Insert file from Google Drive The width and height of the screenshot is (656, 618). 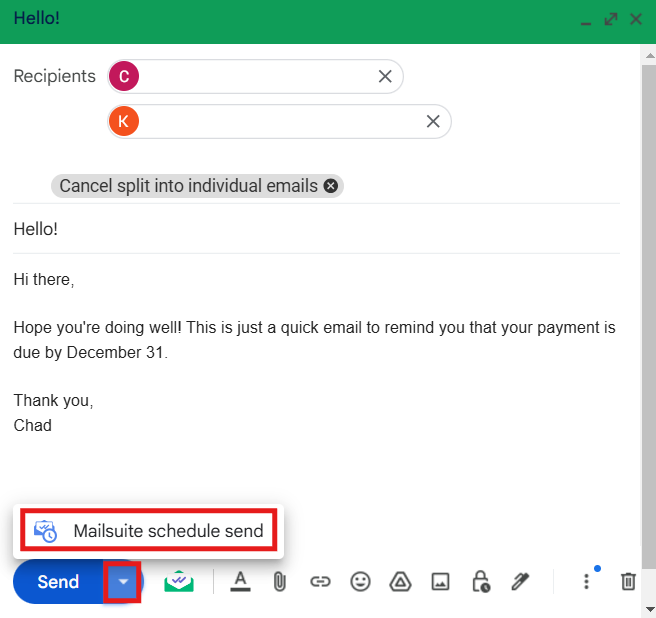(x=398, y=581)
